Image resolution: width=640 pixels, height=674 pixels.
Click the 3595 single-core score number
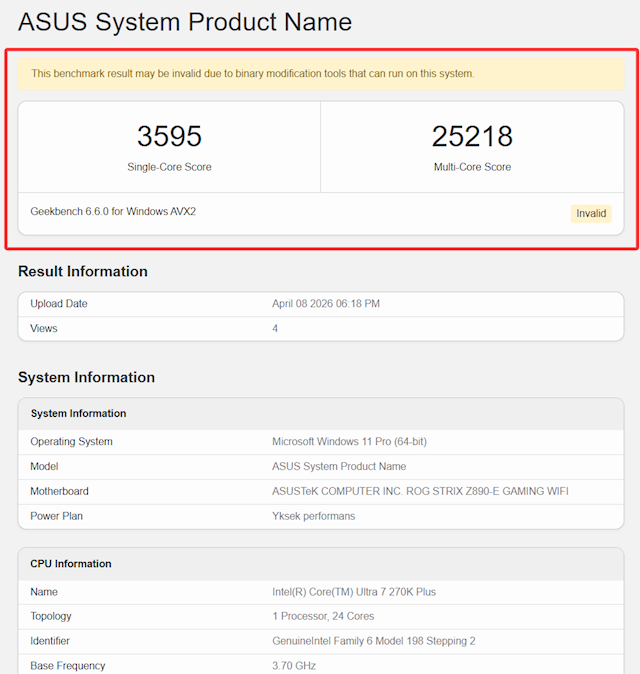[169, 137]
